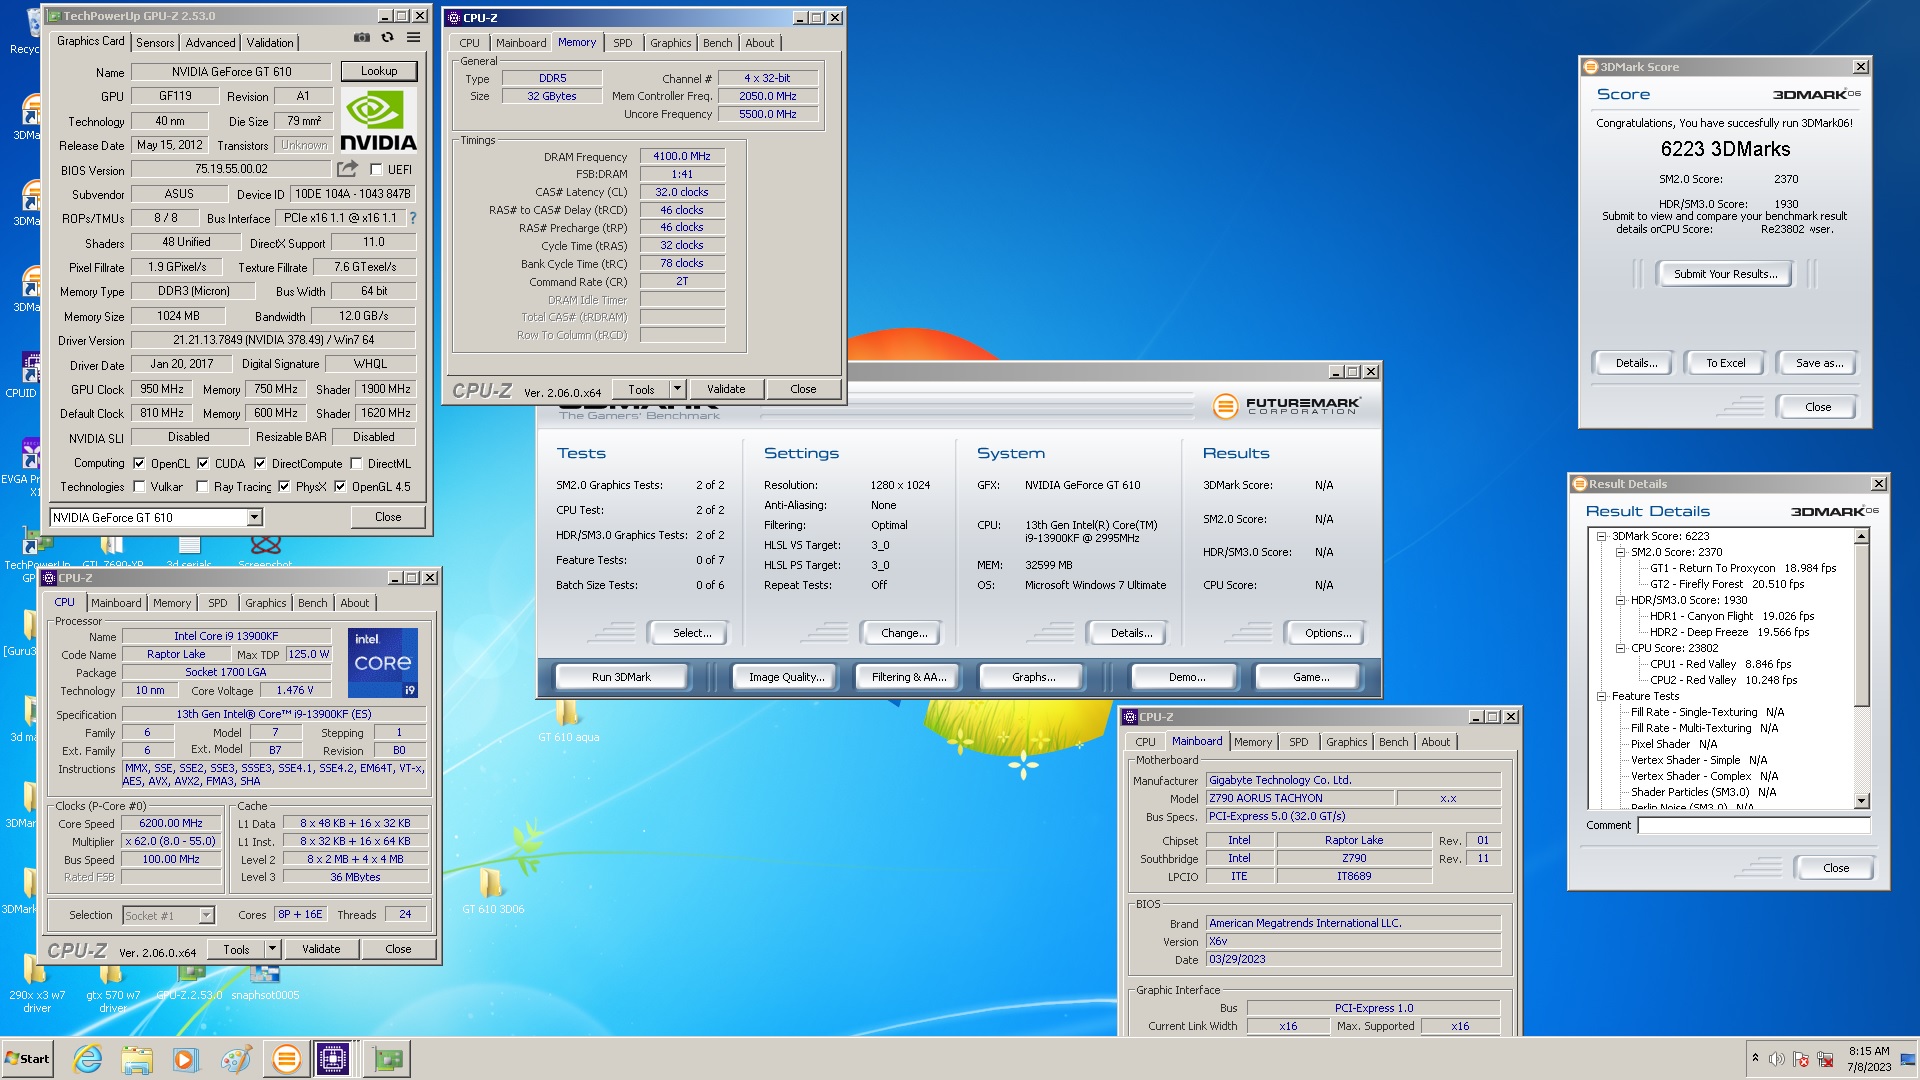Click Run 3DMark button
The width and height of the screenshot is (1920, 1080).
tap(621, 677)
